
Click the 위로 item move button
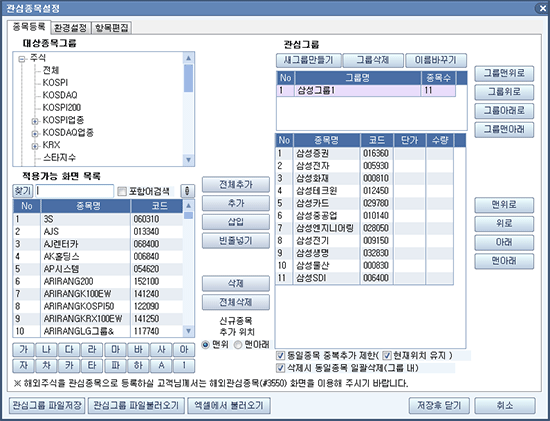click(x=504, y=223)
